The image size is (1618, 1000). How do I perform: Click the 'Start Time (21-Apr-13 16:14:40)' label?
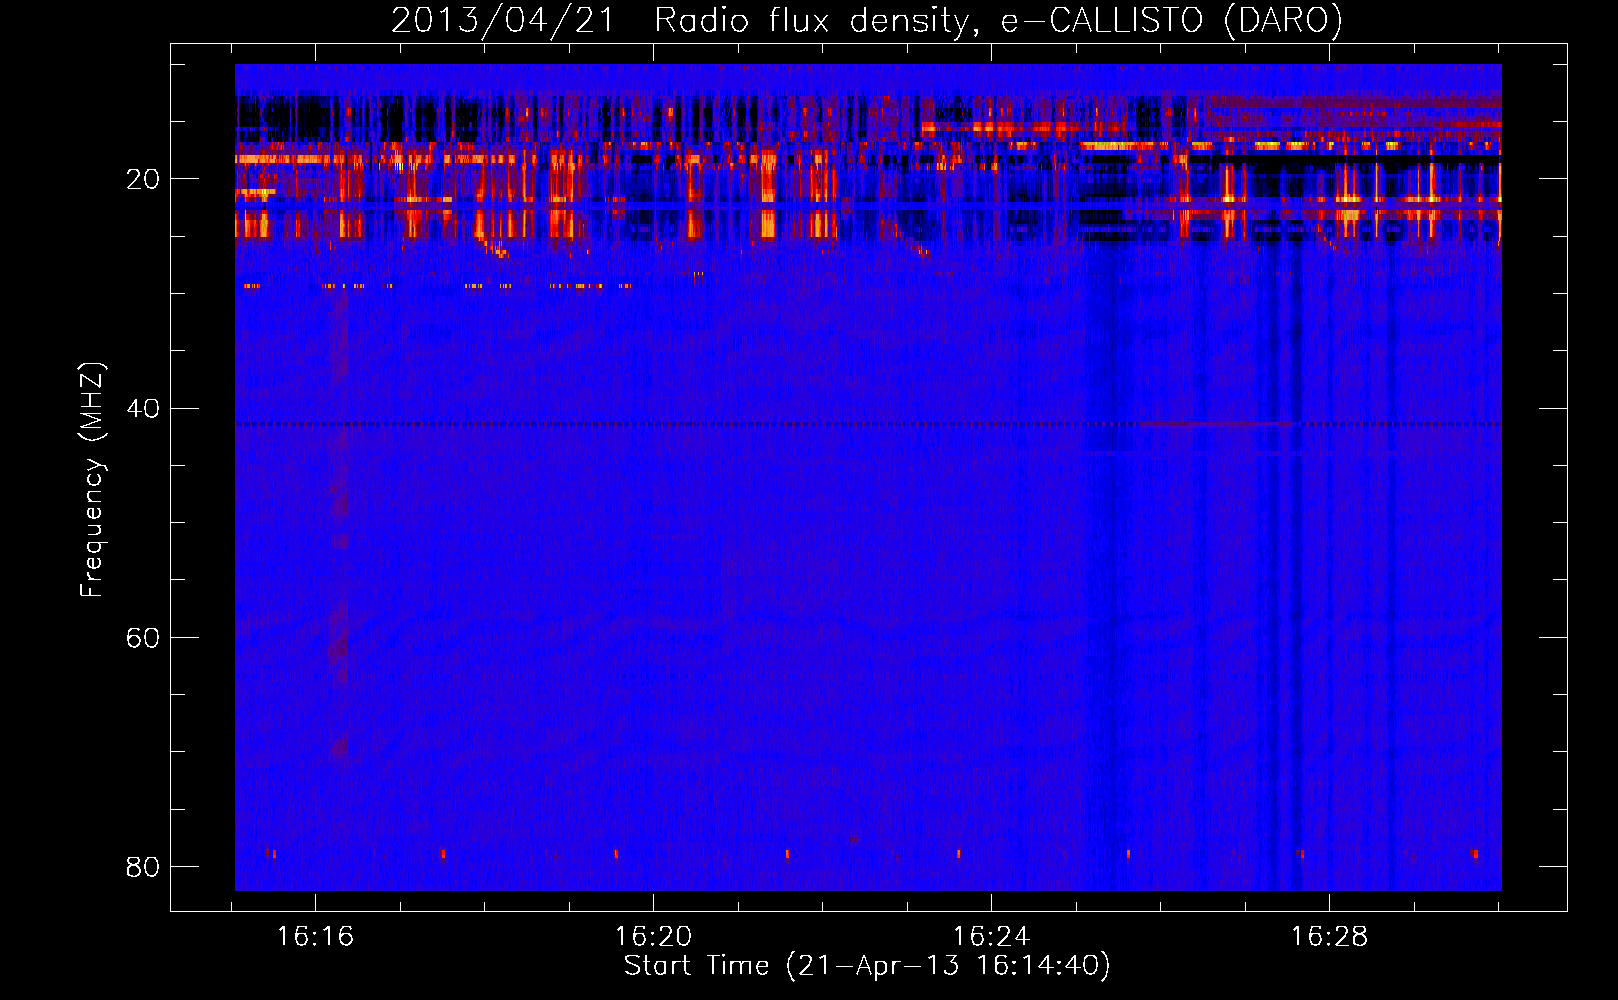click(x=867, y=966)
